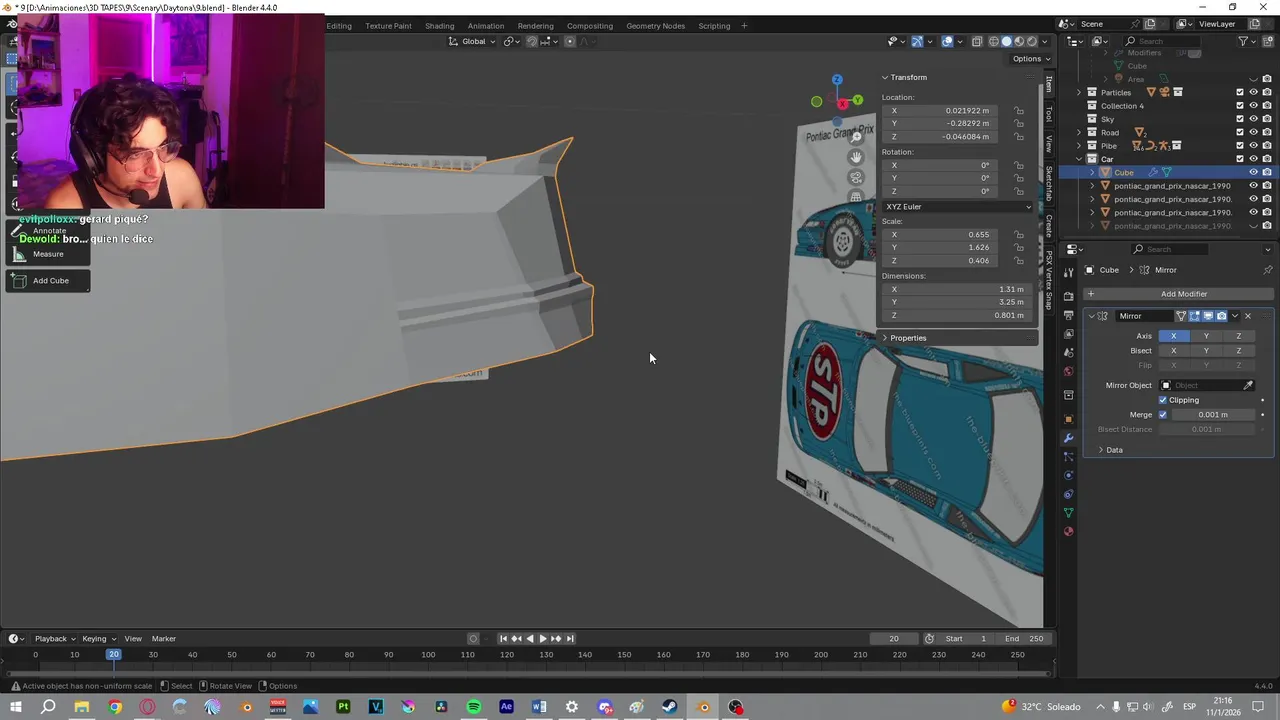The height and width of the screenshot is (720, 1280).
Task: Switch to the Geometry Nodes workspace tab
Action: (655, 26)
